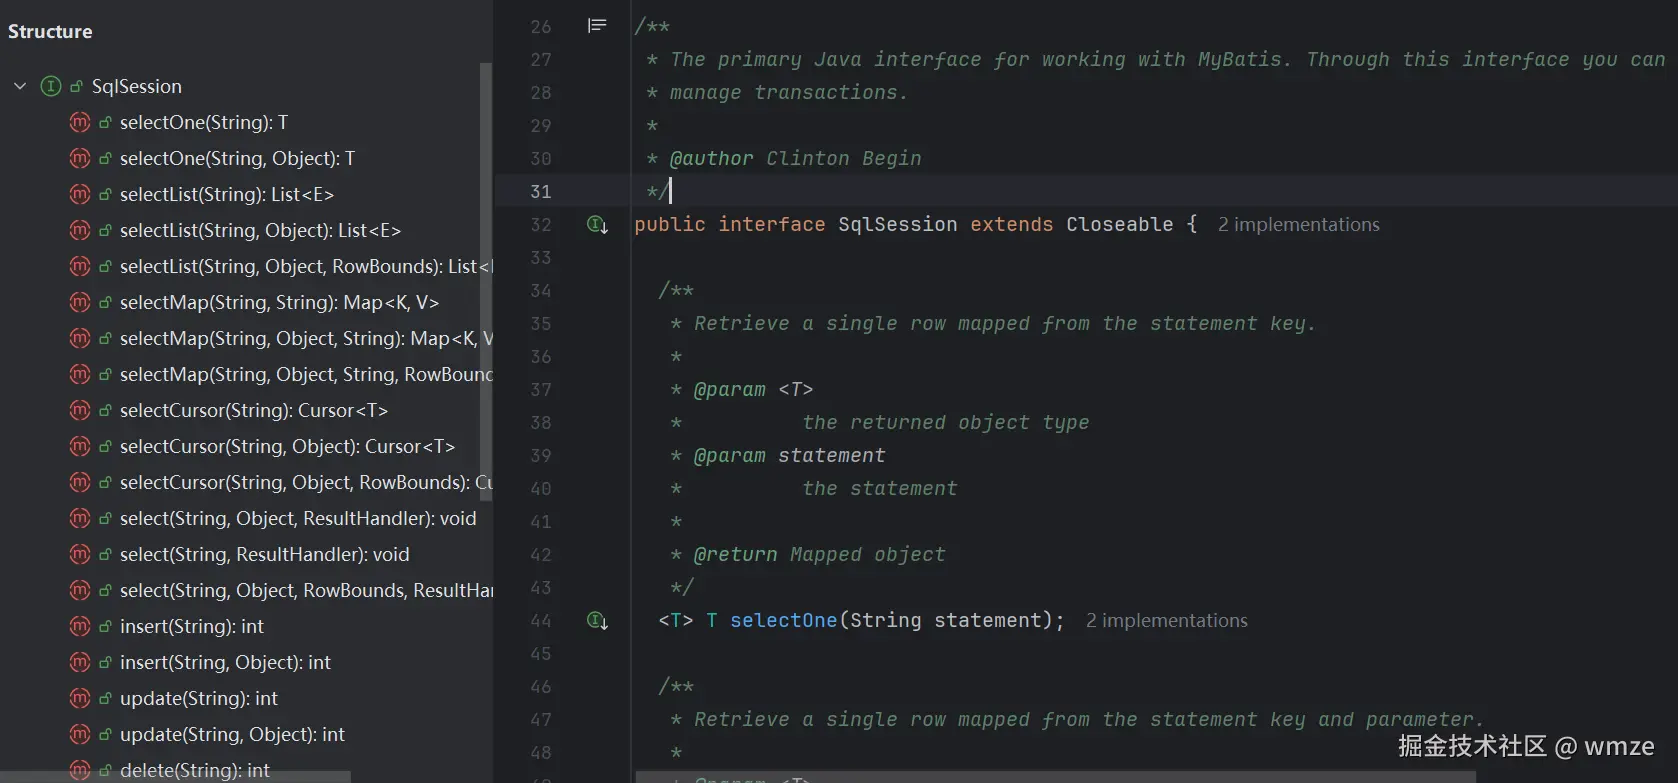Viewport: 1678px width, 783px height.
Task: Click method icon of selectCursor(String): Cursor<T>
Action: coord(80,410)
